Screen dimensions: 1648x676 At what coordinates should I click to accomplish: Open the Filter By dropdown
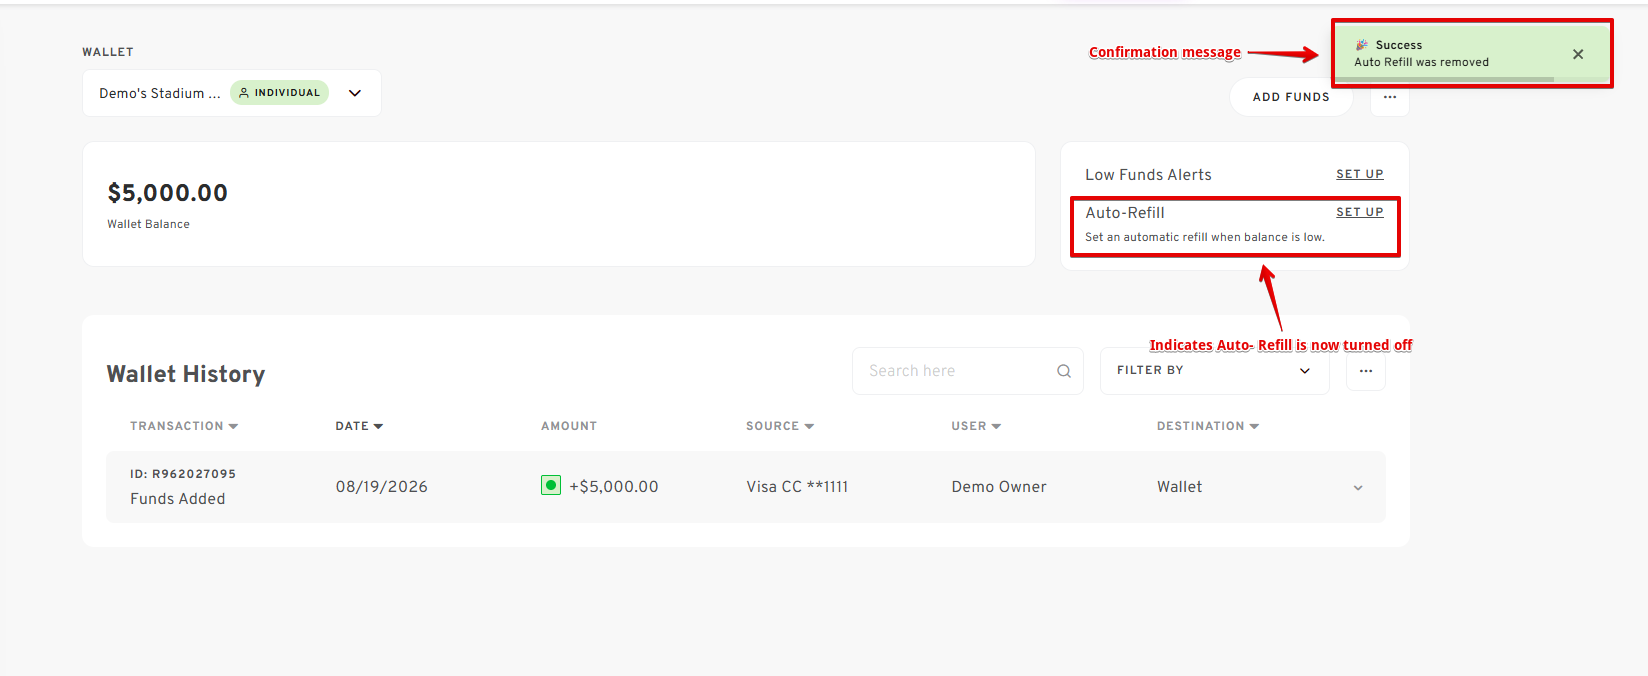[1214, 371]
